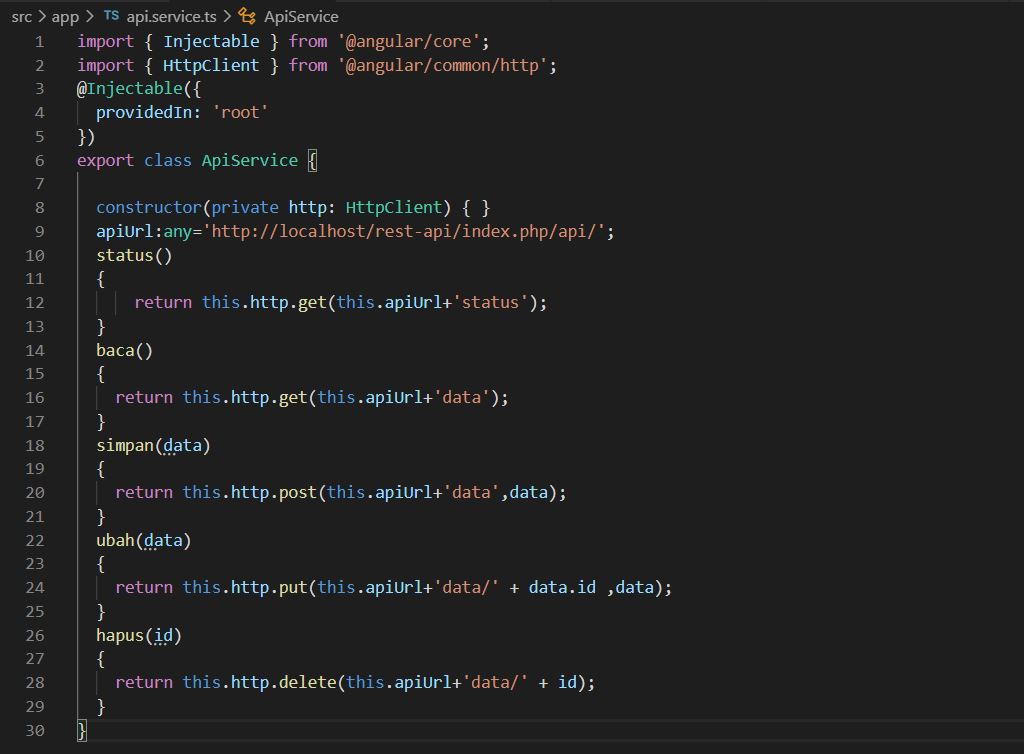Click the 'status' string literal on line 12

coord(490,303)
